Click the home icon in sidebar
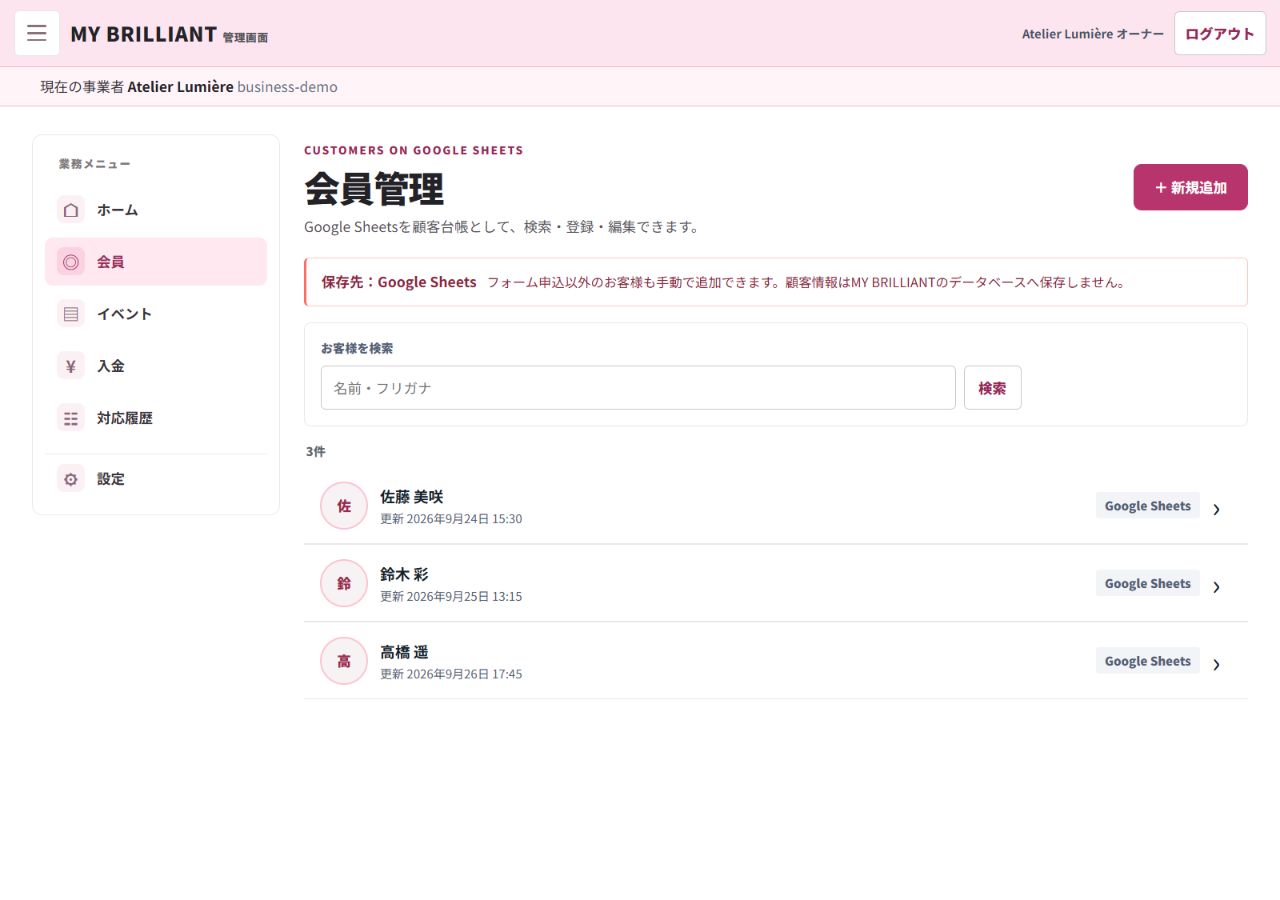 71,210
